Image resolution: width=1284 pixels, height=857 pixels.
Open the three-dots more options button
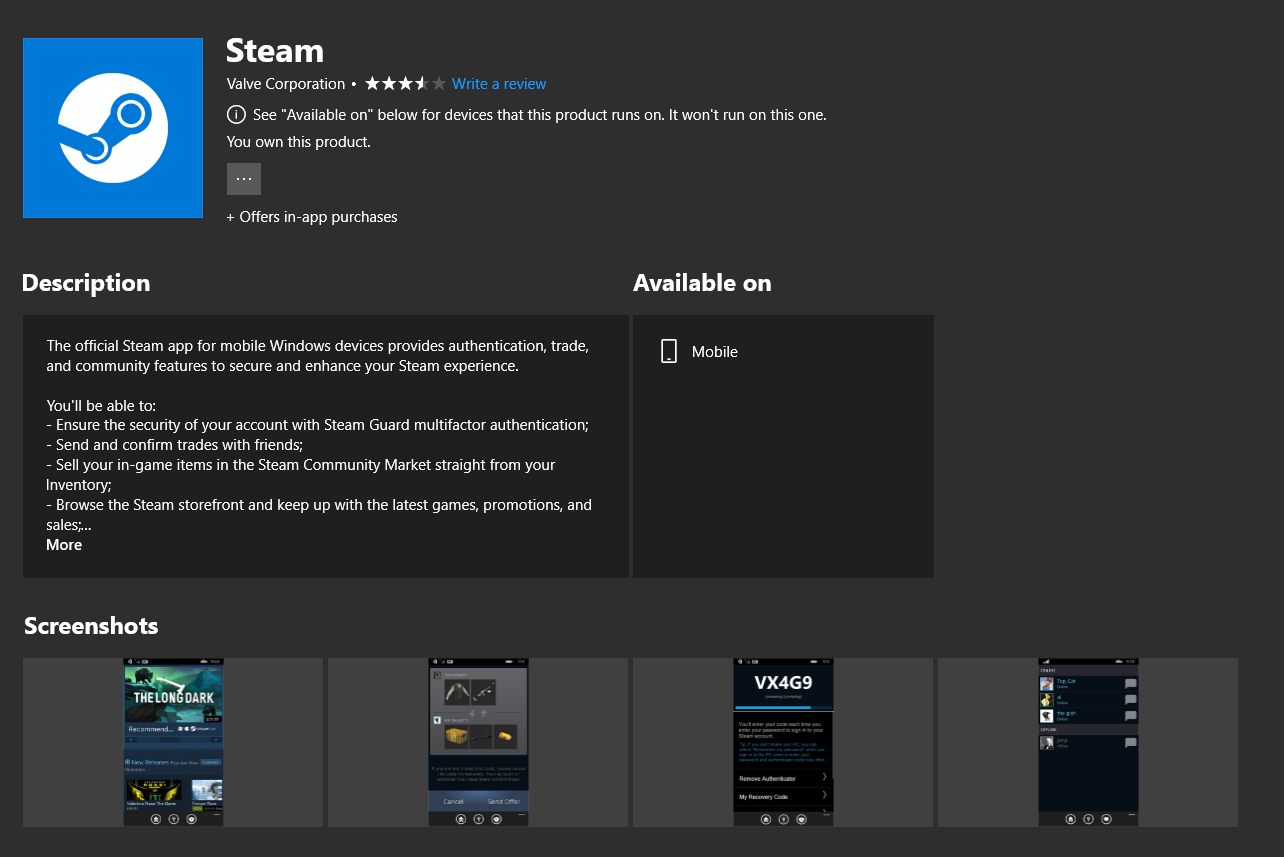pos(244,179)
